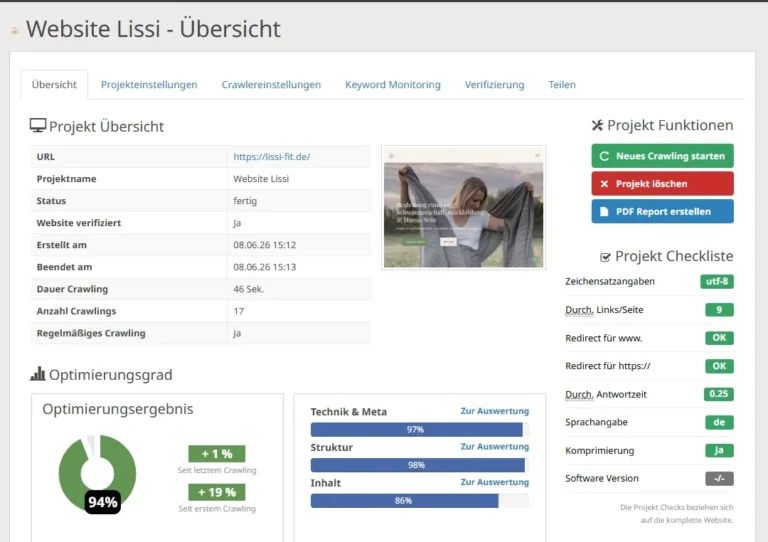
Task: Select the Teilen tab
Action: (562, 85)
